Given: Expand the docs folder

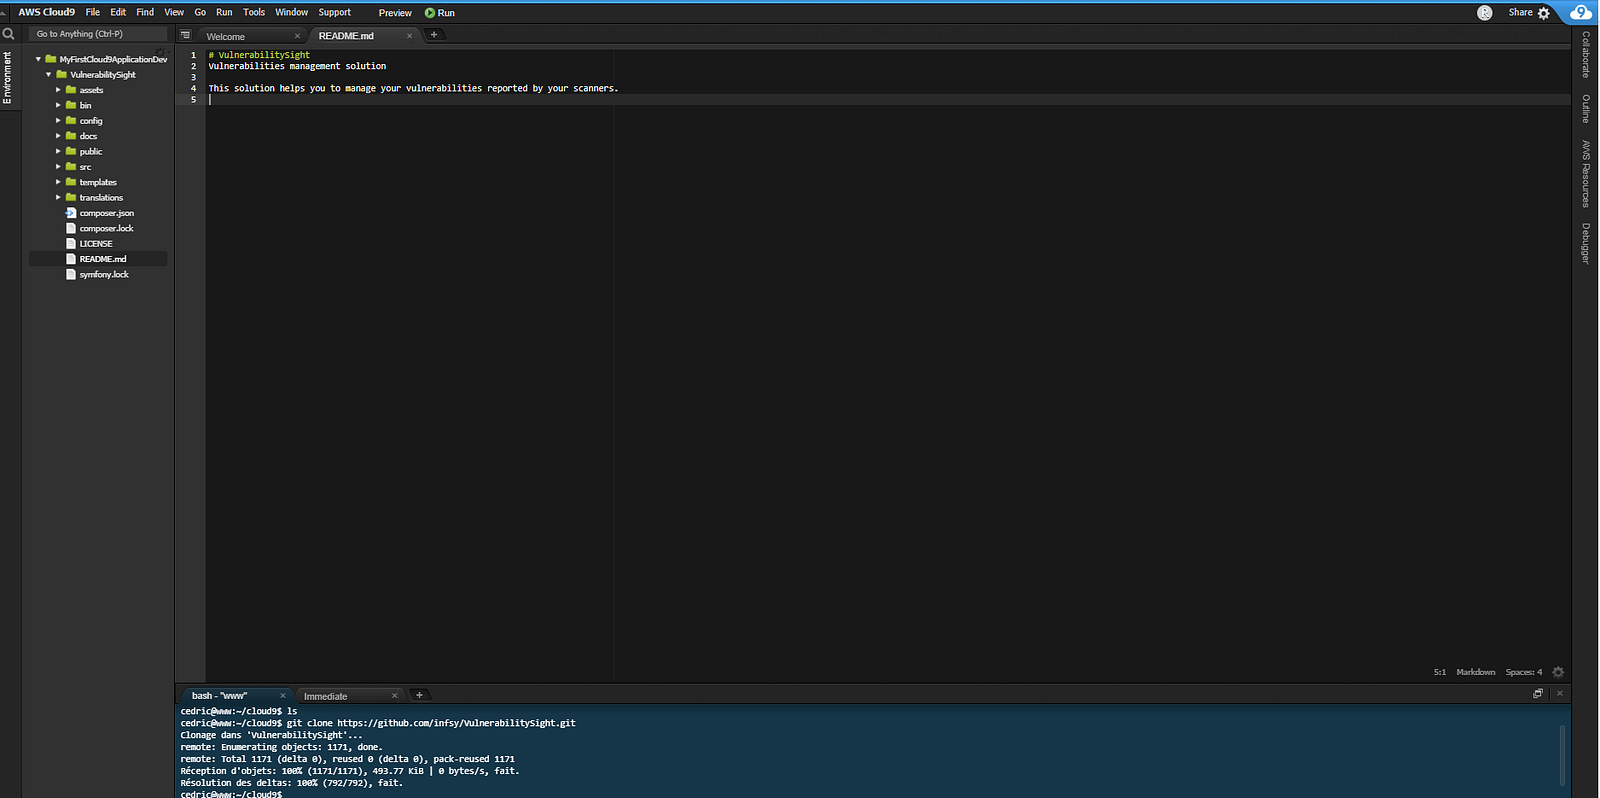Looking at the screenshot, I should pos(58,136).
